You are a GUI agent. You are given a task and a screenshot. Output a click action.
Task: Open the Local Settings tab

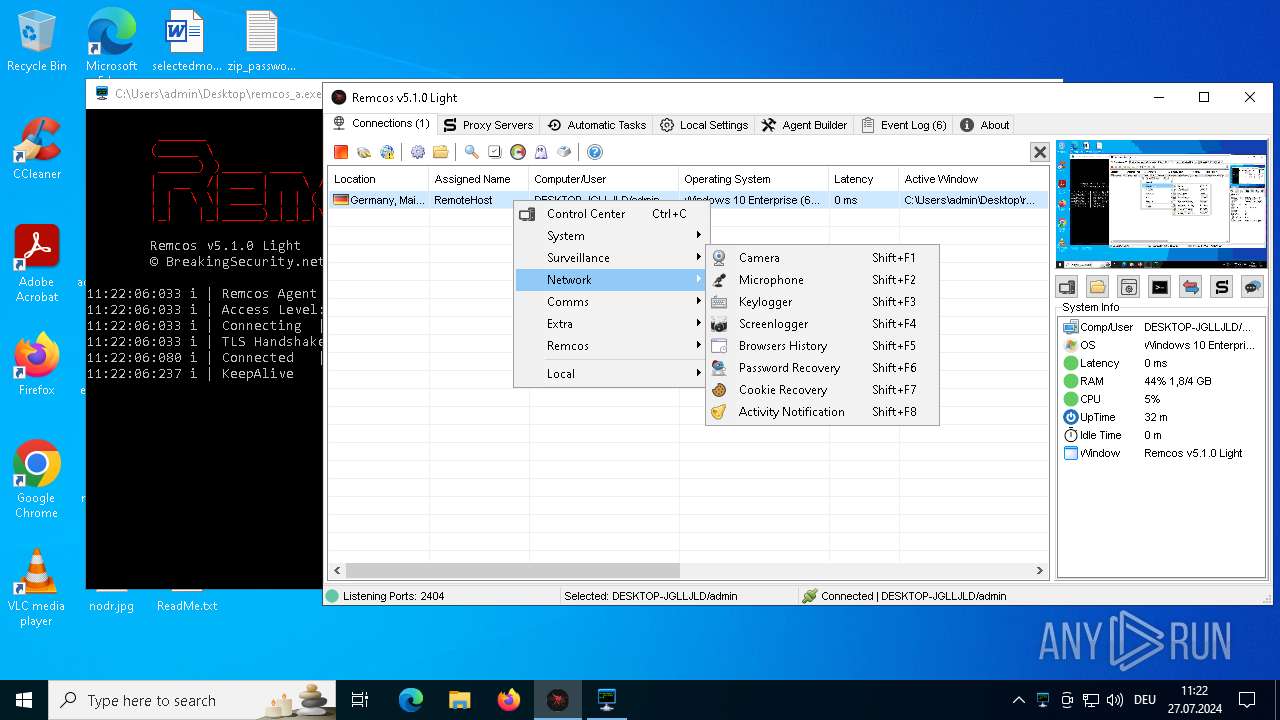[704, 125]
